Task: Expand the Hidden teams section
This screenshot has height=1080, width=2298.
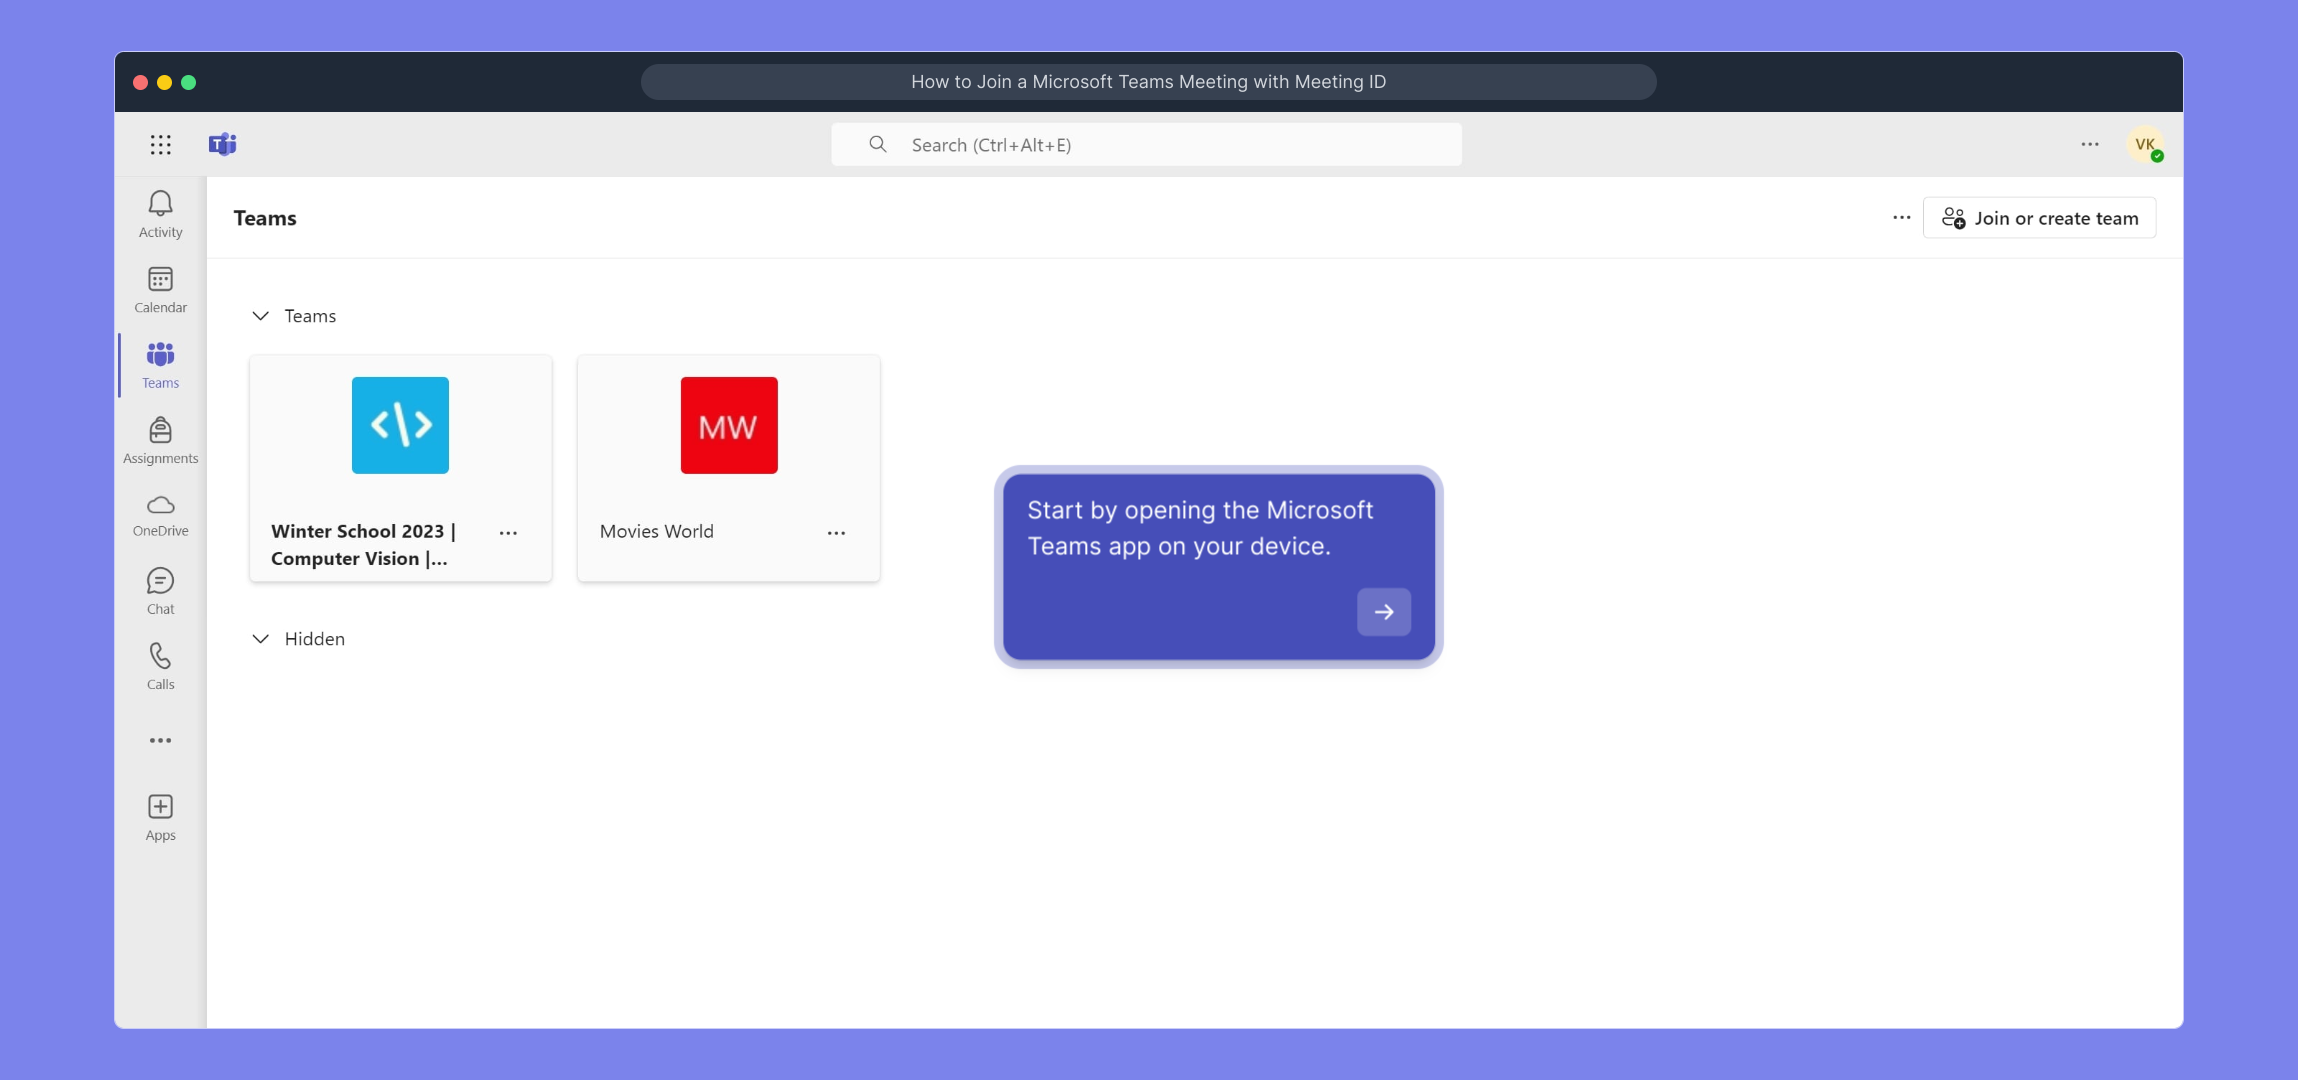Action: (260, 639)
